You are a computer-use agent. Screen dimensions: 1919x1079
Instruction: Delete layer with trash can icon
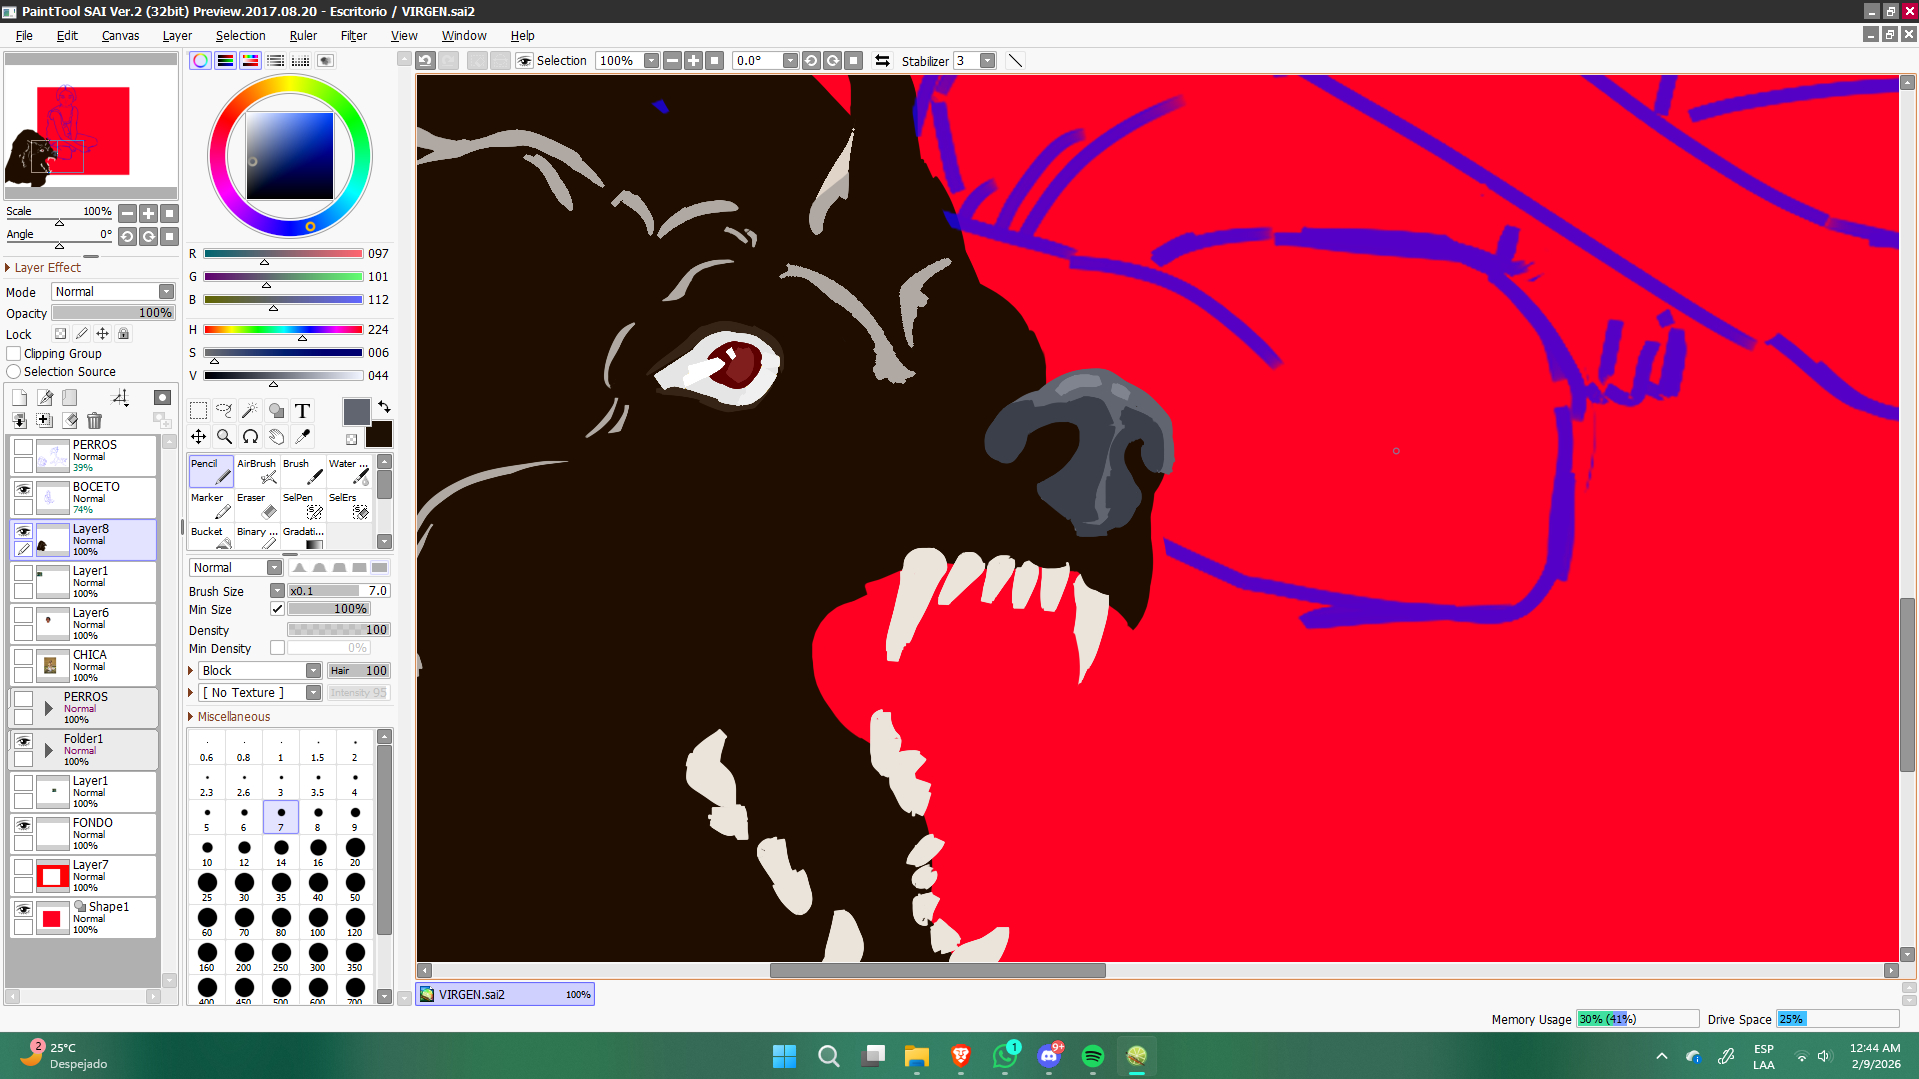94,421
